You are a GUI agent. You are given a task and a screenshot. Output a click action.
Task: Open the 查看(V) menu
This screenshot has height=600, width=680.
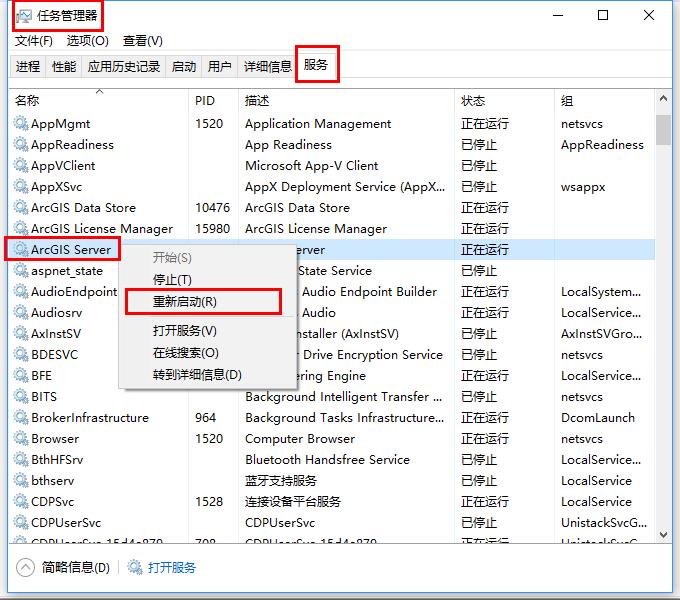click(143, 41)
